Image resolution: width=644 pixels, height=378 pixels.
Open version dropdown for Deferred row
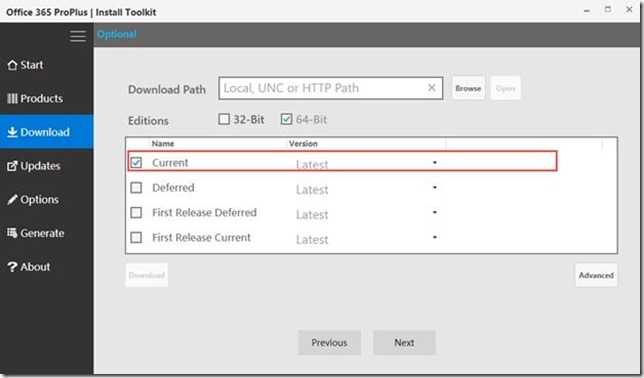click(x=435, y=188)
